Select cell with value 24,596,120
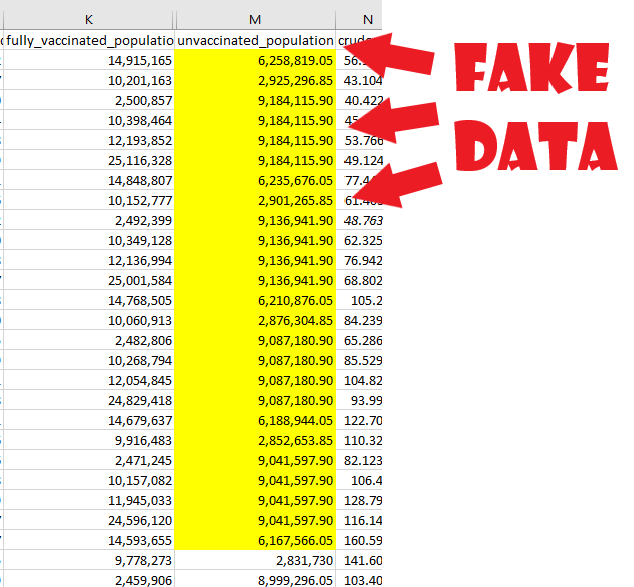Viewport: 634px width, 587px height. pos(89,520)
